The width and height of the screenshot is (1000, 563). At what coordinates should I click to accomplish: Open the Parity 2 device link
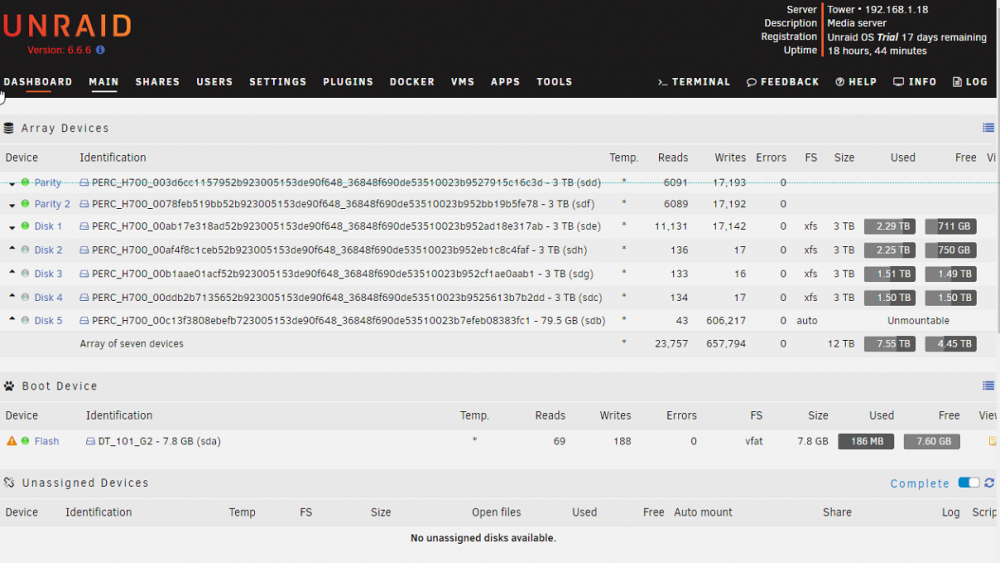(x=52, y=204)
